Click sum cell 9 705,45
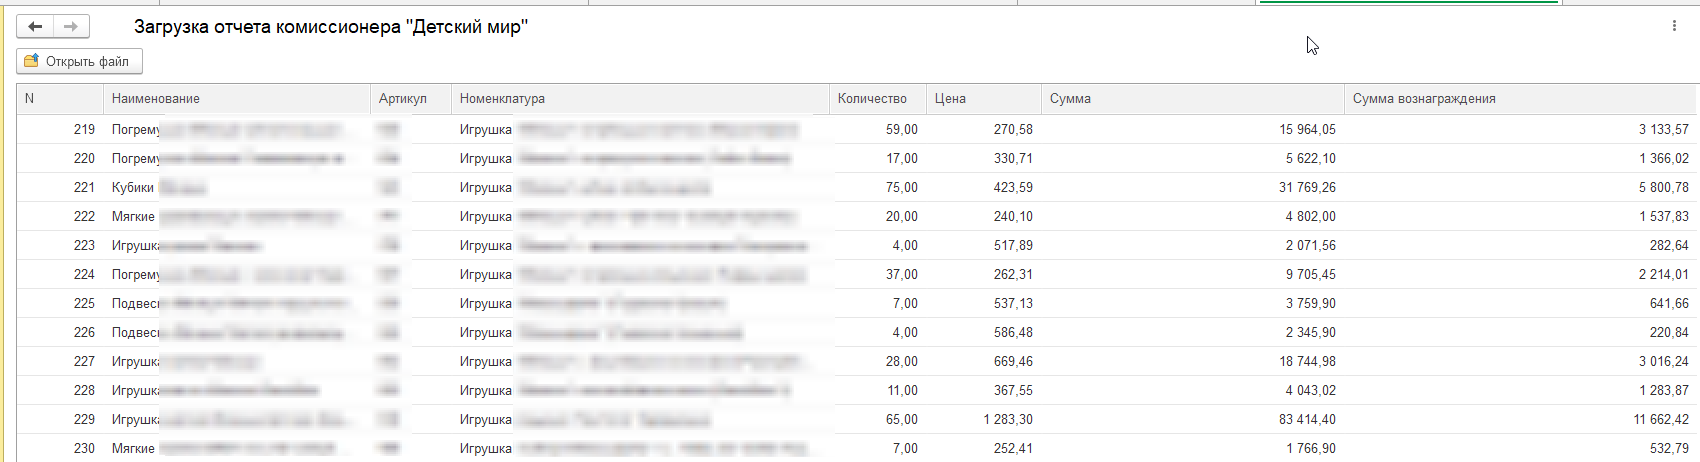Image resolution: width=1700 pixels, height=462 pixels. pos(1193,274)
